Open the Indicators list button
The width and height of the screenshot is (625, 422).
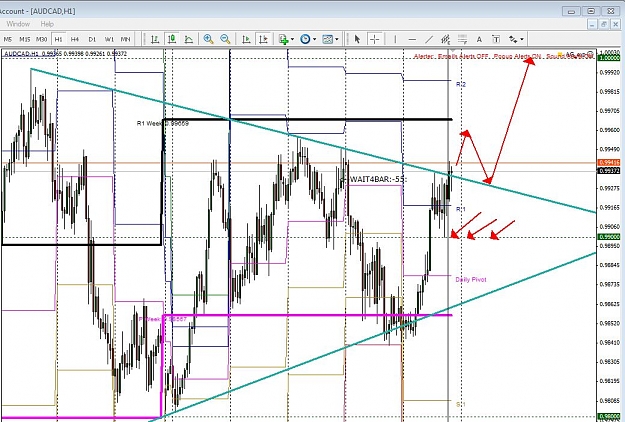(x=286, y=39)
